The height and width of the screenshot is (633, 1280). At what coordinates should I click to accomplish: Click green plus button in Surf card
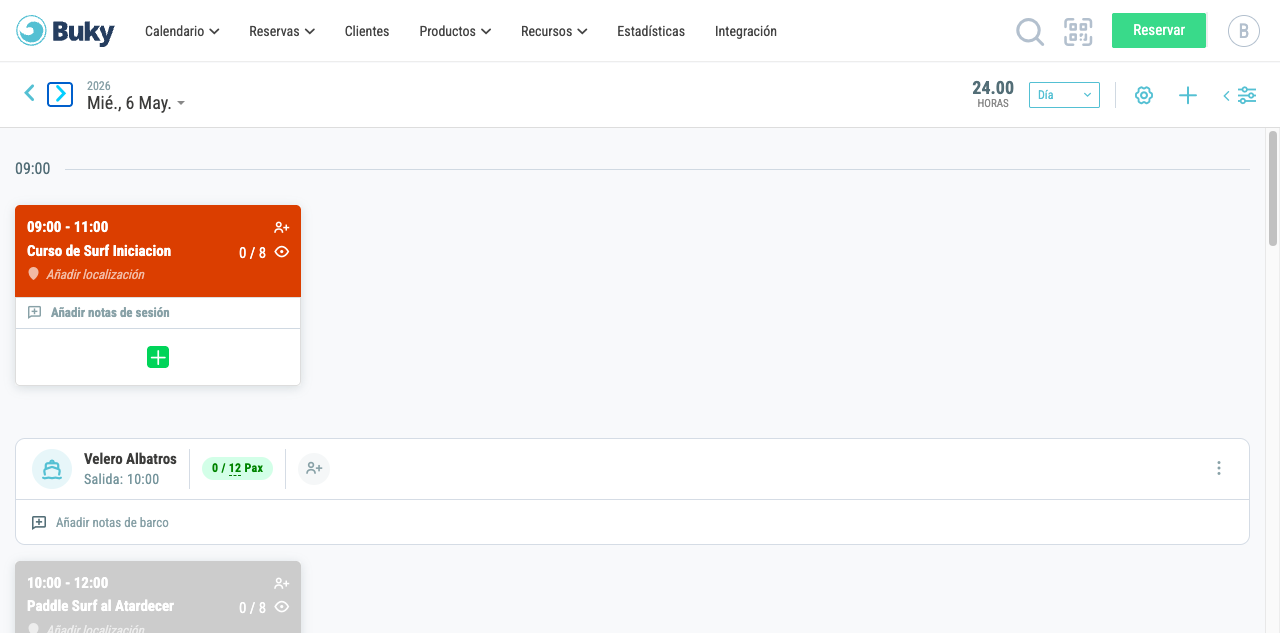[x=158, y=357]
